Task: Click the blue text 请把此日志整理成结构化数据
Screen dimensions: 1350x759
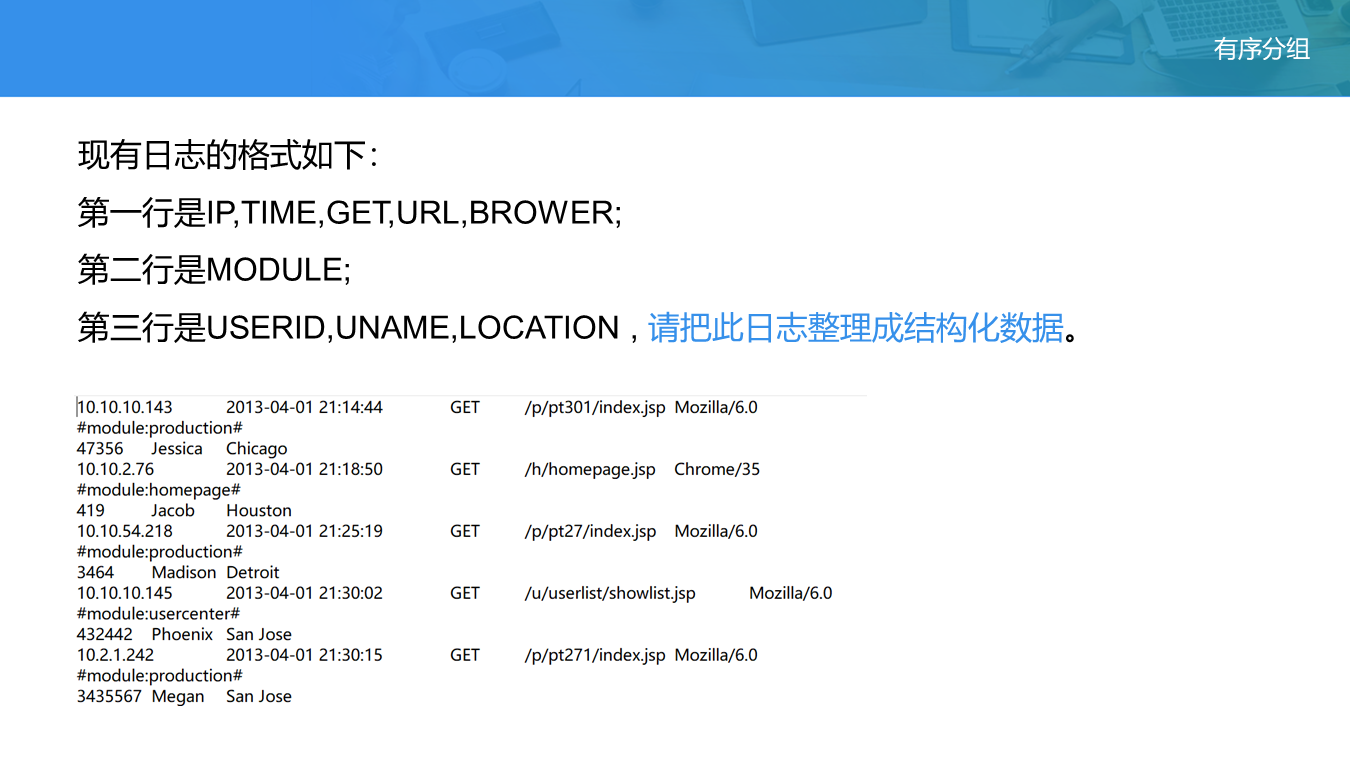Action: (x=856, y=328)
